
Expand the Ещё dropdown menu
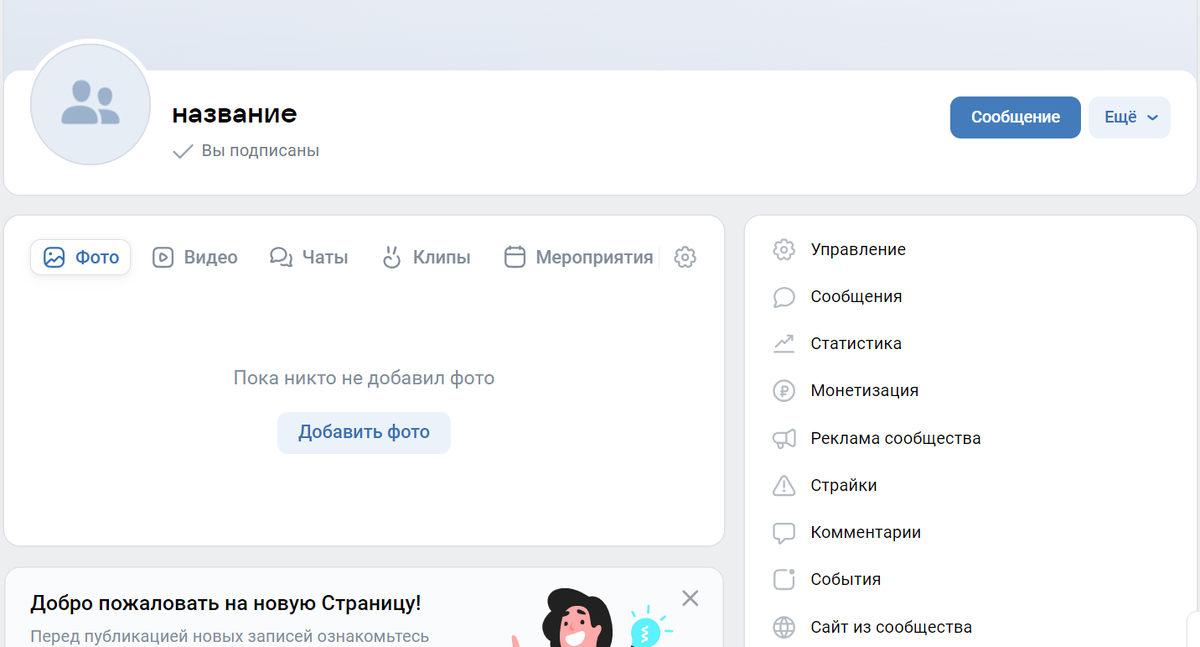click(1128, 117)
